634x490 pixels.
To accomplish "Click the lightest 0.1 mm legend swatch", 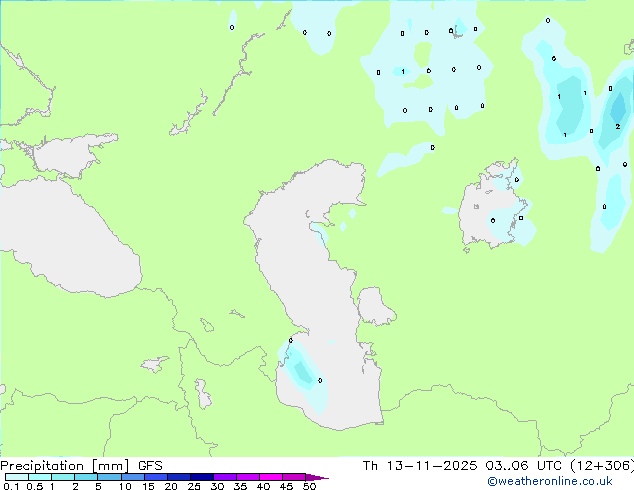I will point(17,477).
